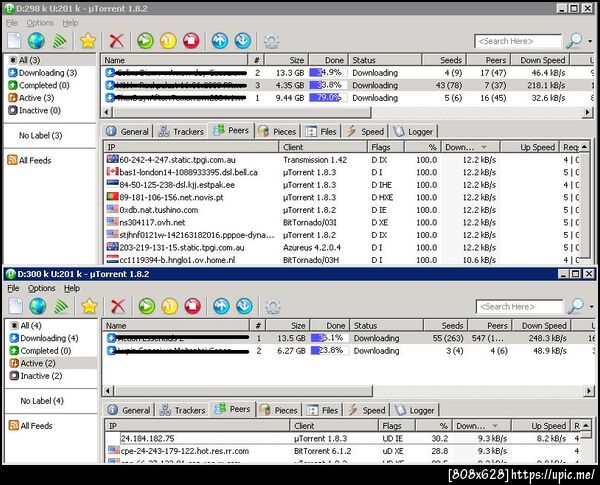The height and width of the screenshot is (485, 600).
Task: Click the search field in bottom window
Action: tap(520, 307)
